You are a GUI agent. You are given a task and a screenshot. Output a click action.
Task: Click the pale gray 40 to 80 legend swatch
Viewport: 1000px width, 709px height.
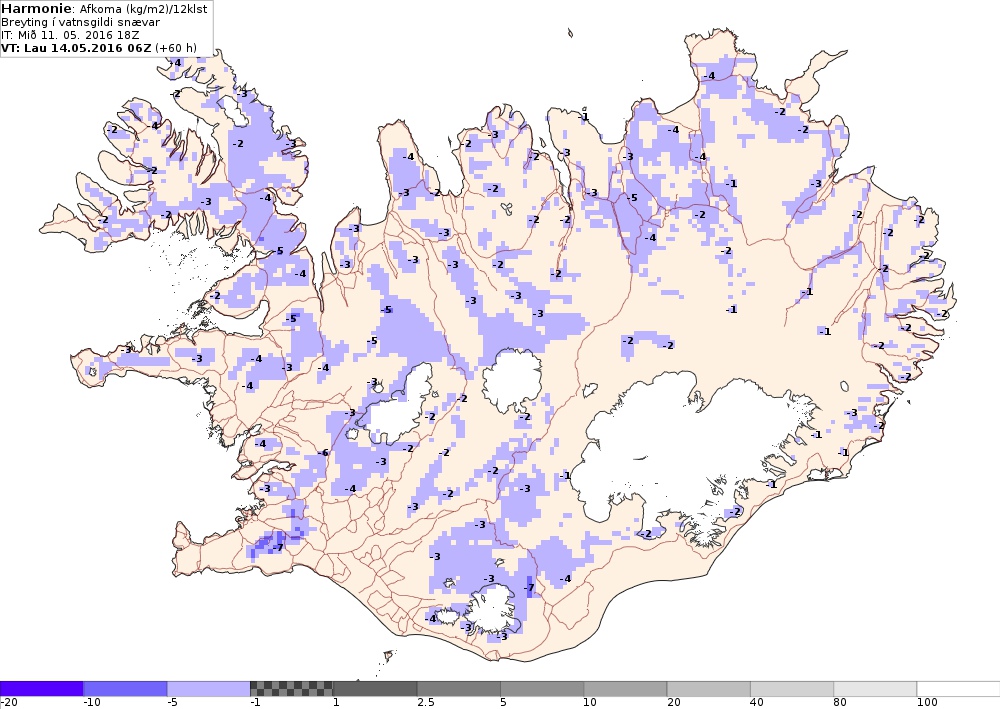[792, 689]
